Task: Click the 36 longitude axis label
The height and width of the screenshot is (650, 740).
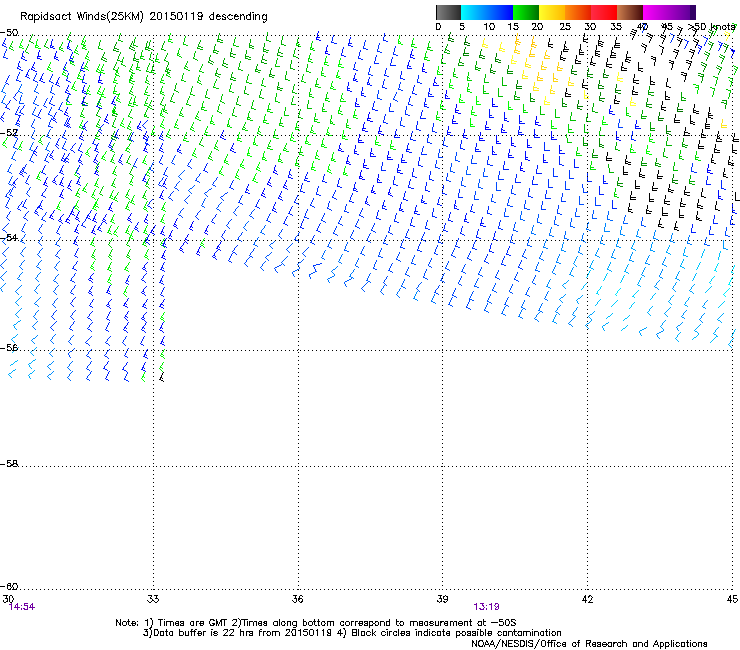Action: pos(297,599)
